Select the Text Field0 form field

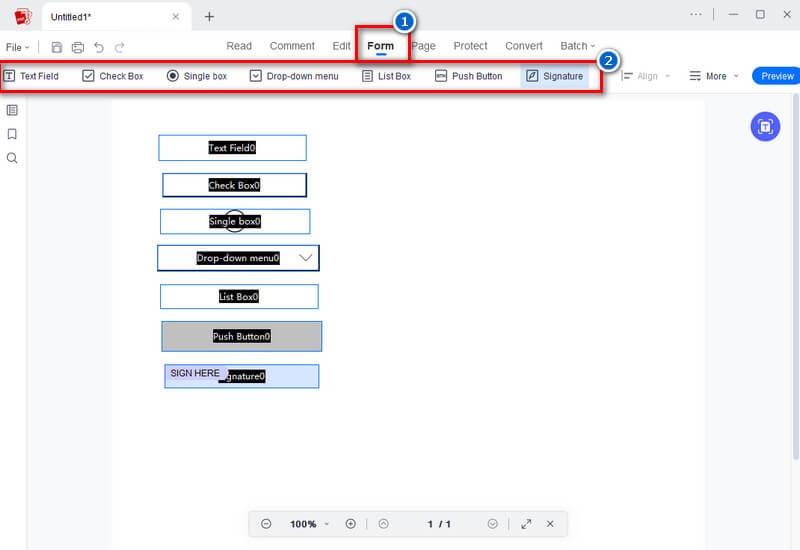click(233, 148)
